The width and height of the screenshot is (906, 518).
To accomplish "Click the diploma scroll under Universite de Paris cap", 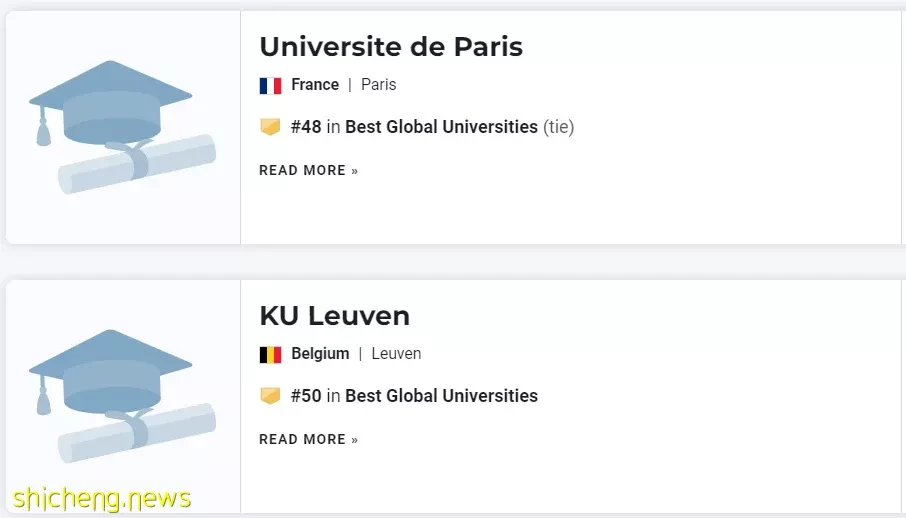I will pyautogui.click(x=137, y=164).
